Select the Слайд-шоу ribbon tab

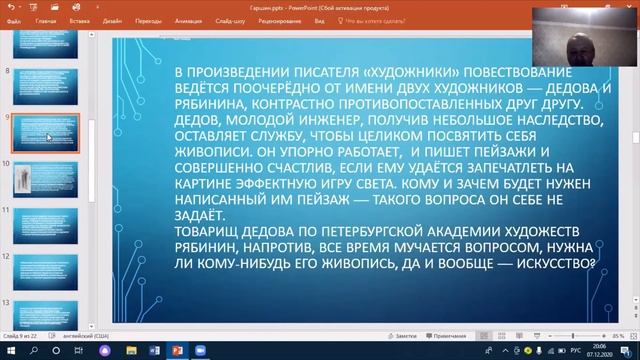(230, 21)
